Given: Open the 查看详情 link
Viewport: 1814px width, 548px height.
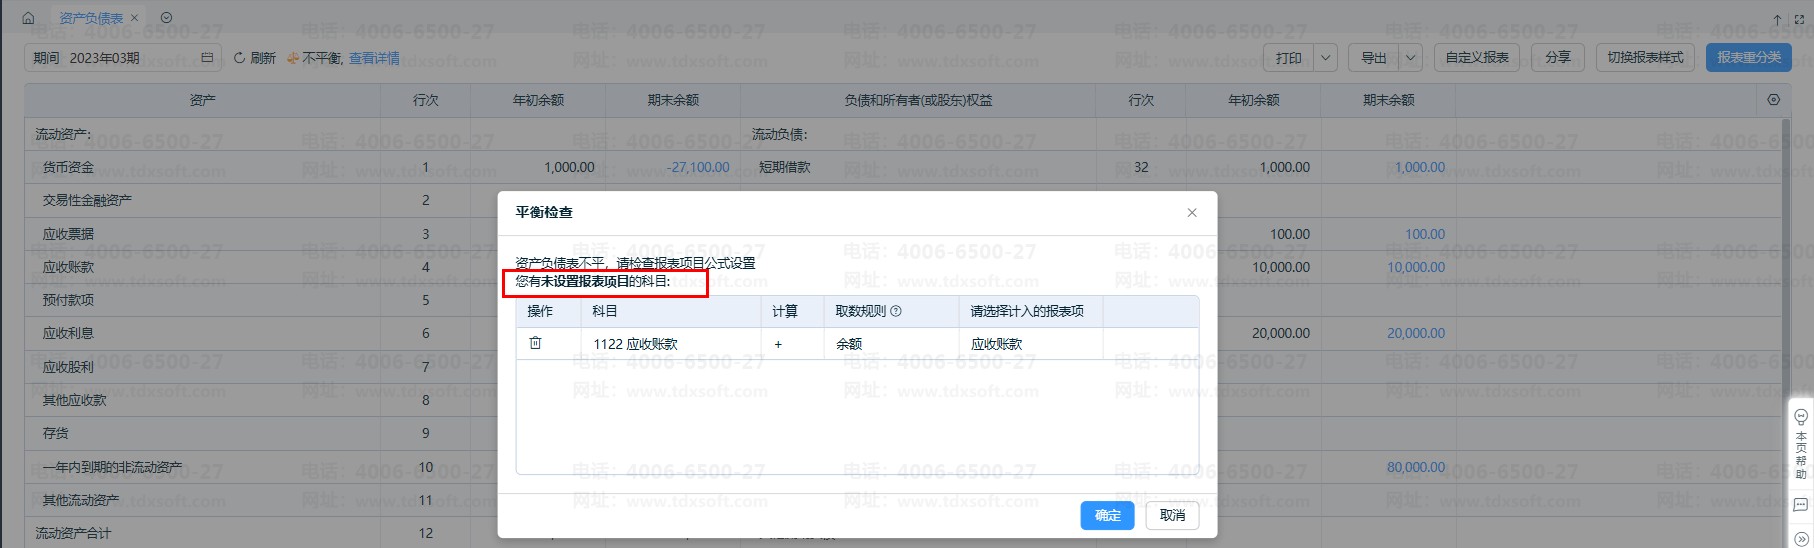Looking at the screenshot, I should 374,58.
